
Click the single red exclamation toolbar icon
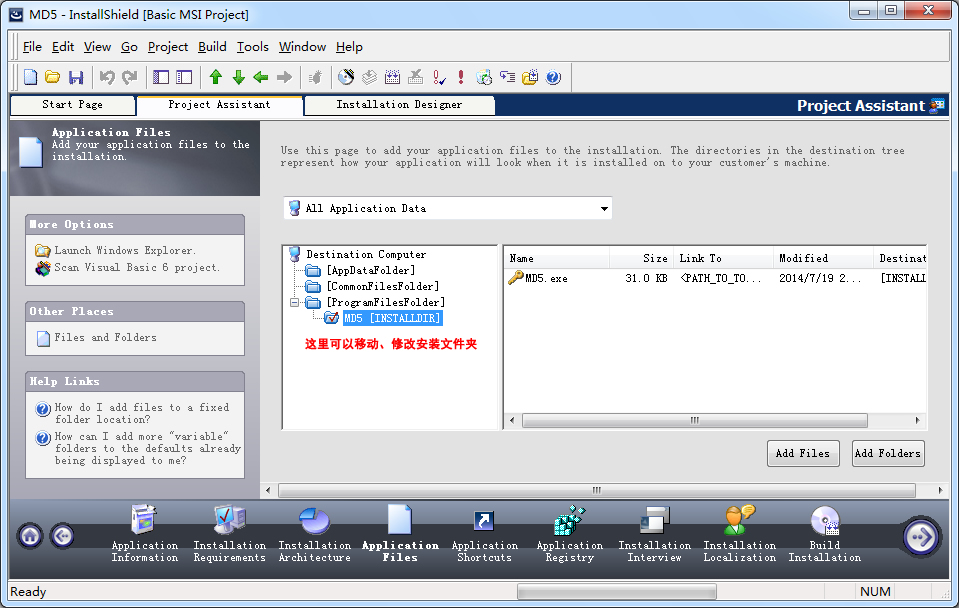click(461, 77)
